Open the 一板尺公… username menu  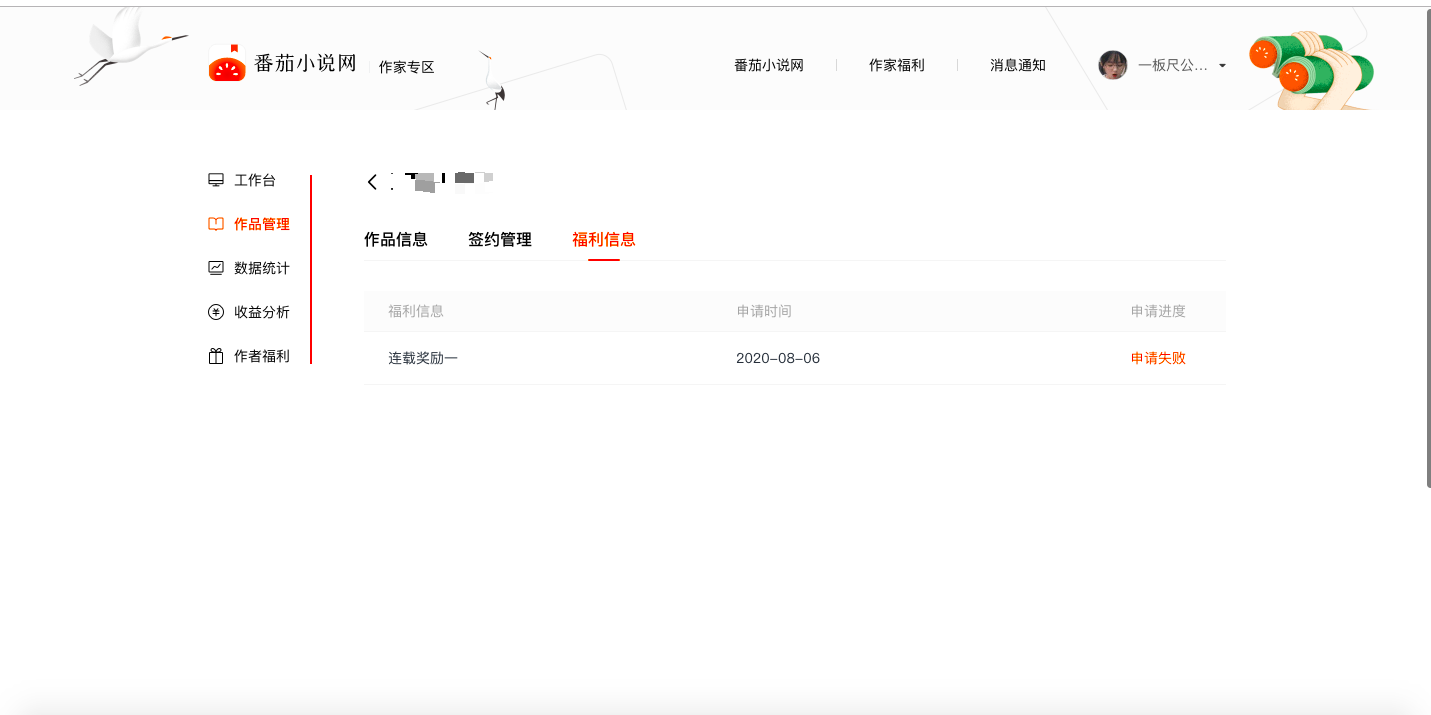1173,65
